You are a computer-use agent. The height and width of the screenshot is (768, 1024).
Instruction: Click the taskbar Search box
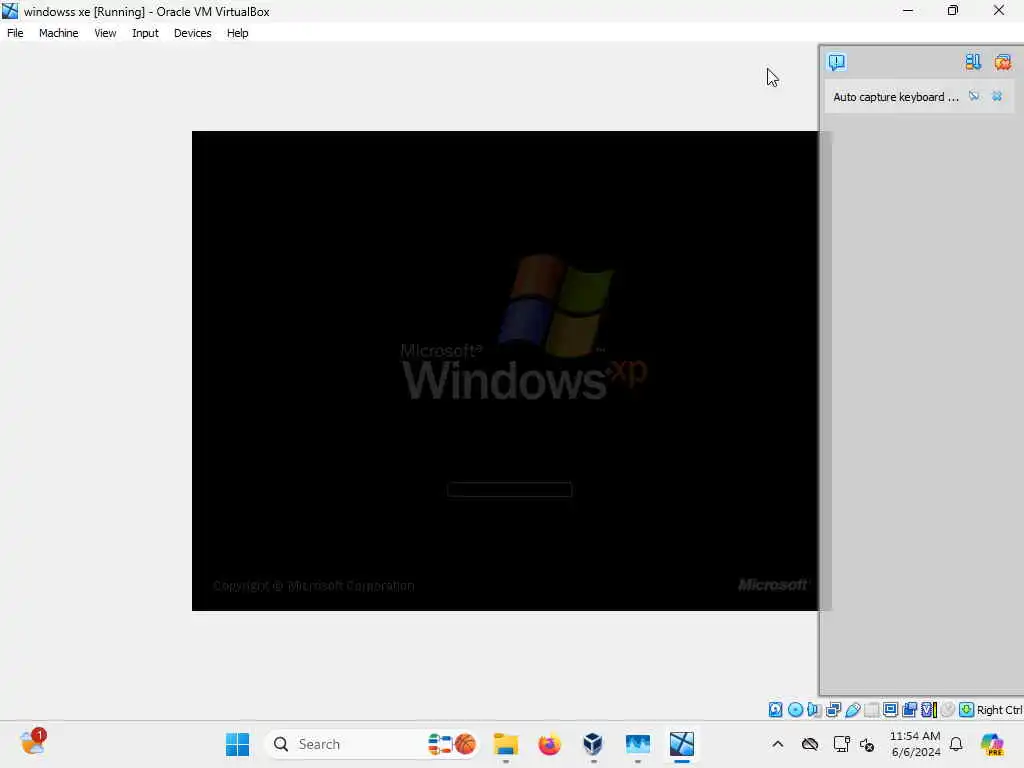(372, 744)
